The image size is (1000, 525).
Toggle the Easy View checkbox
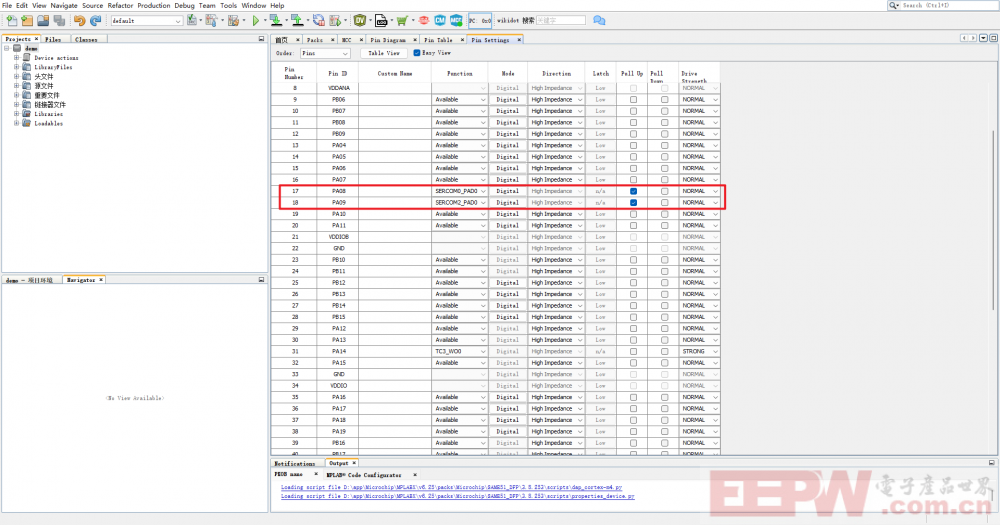(x=416, y=53)
